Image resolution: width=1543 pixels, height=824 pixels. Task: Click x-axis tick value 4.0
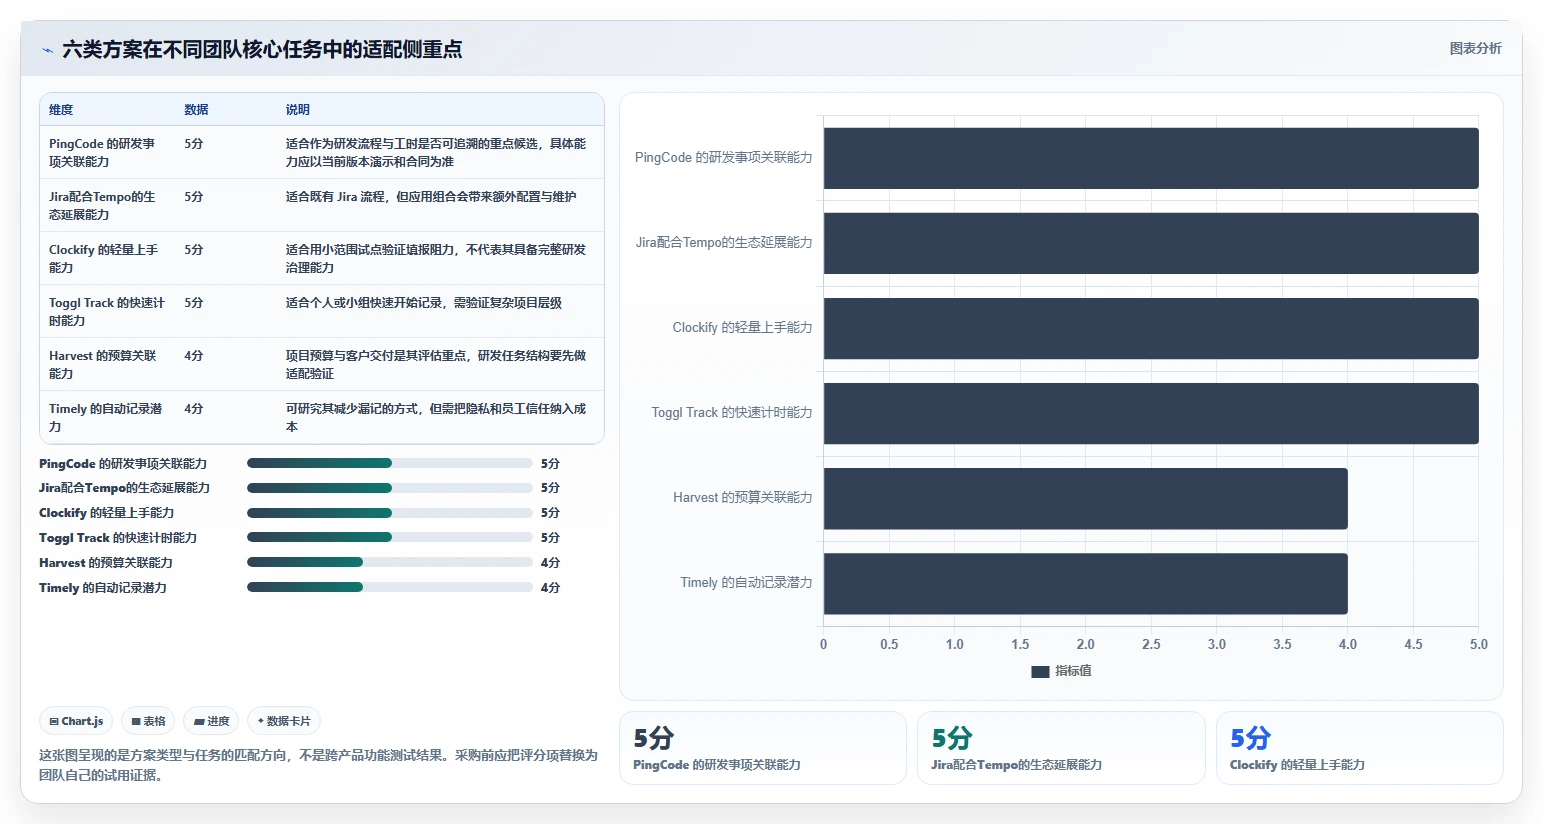click(x=1348, y=644)
